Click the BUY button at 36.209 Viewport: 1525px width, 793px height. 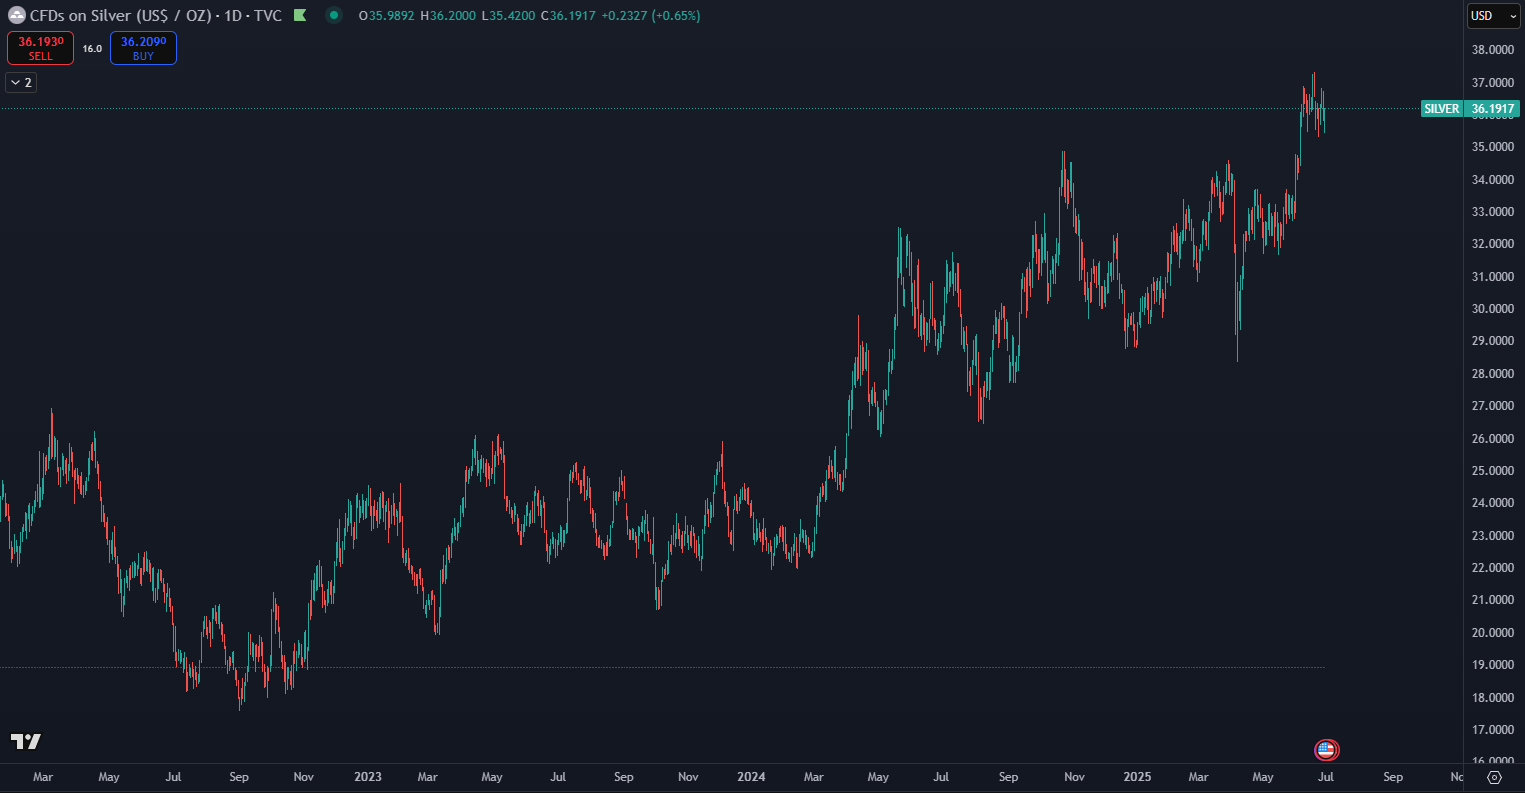click(x=143, y=48)
